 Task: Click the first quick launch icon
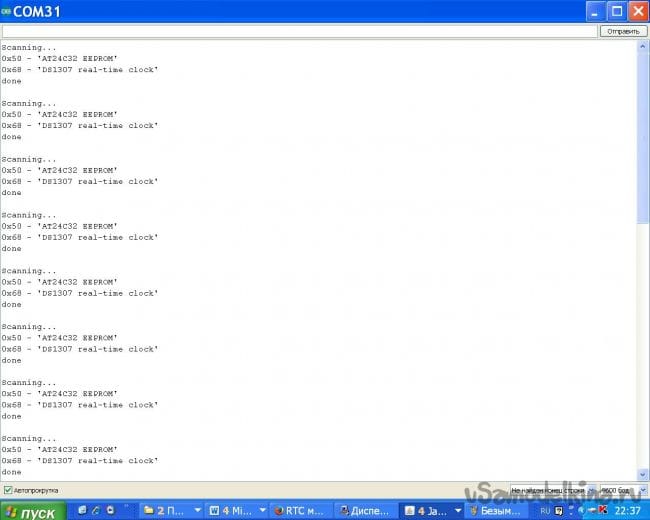83,511
